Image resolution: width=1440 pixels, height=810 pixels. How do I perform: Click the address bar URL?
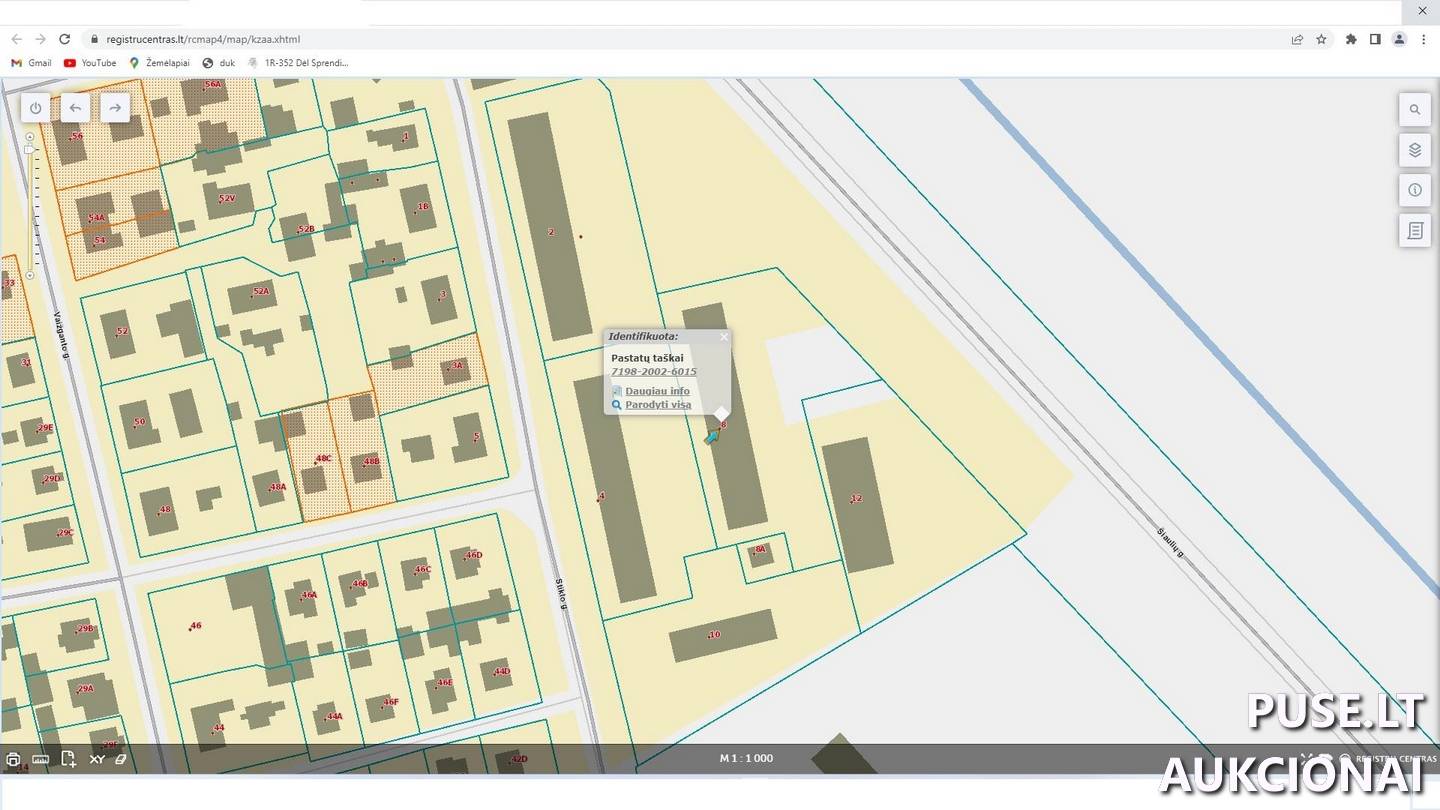pyautogui.click(x=203, y=40)
